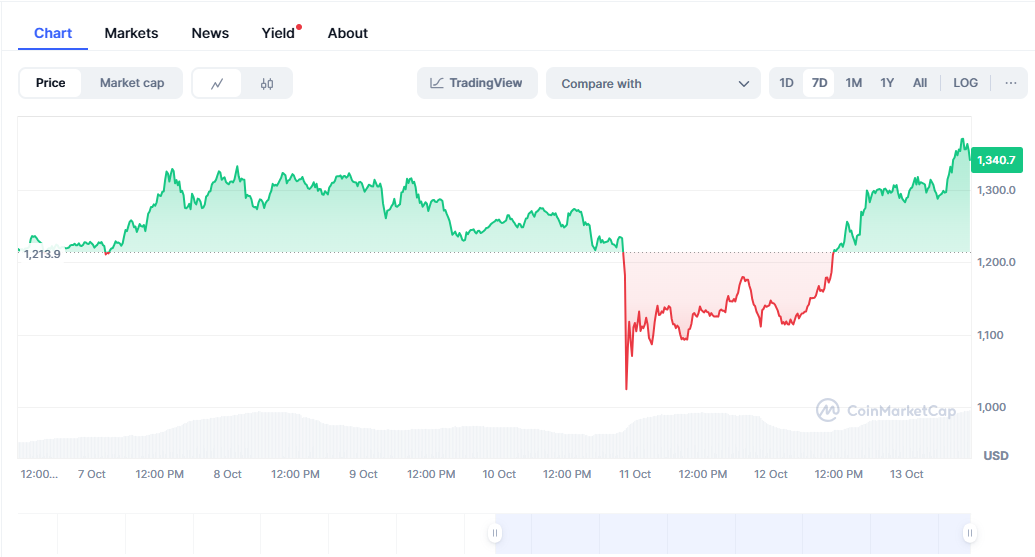
Task: Select the All time range
Action: pyautogui.click(x=920, y=83)
